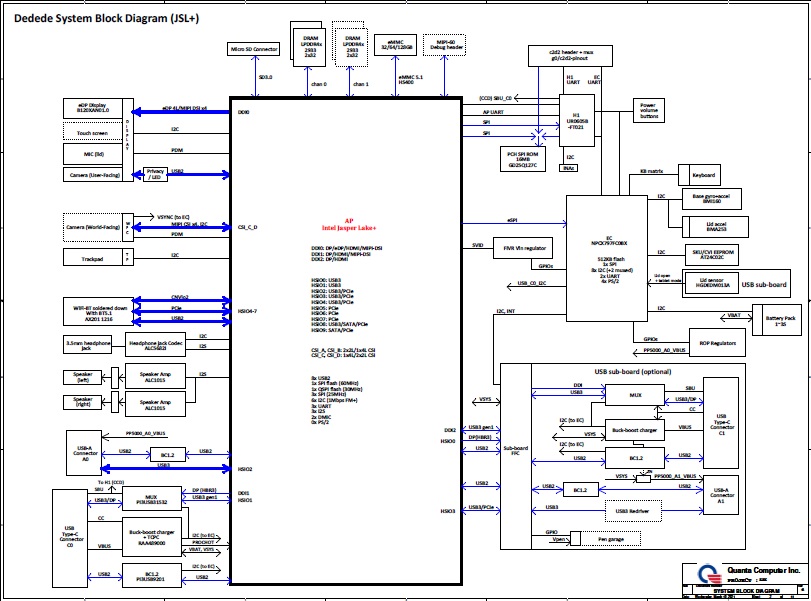Select the HSIO4-7 port label

[247, 311]
